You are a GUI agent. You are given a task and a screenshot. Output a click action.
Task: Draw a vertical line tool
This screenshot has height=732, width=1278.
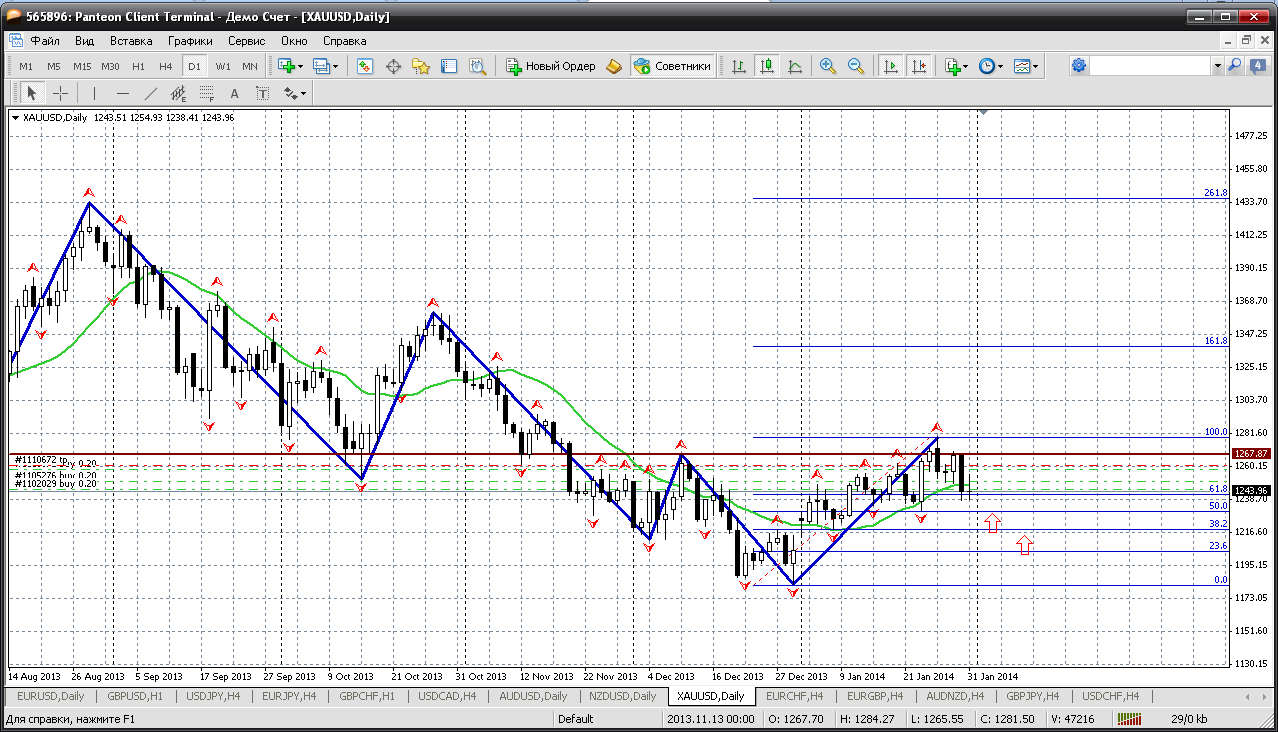coord(94,93)
